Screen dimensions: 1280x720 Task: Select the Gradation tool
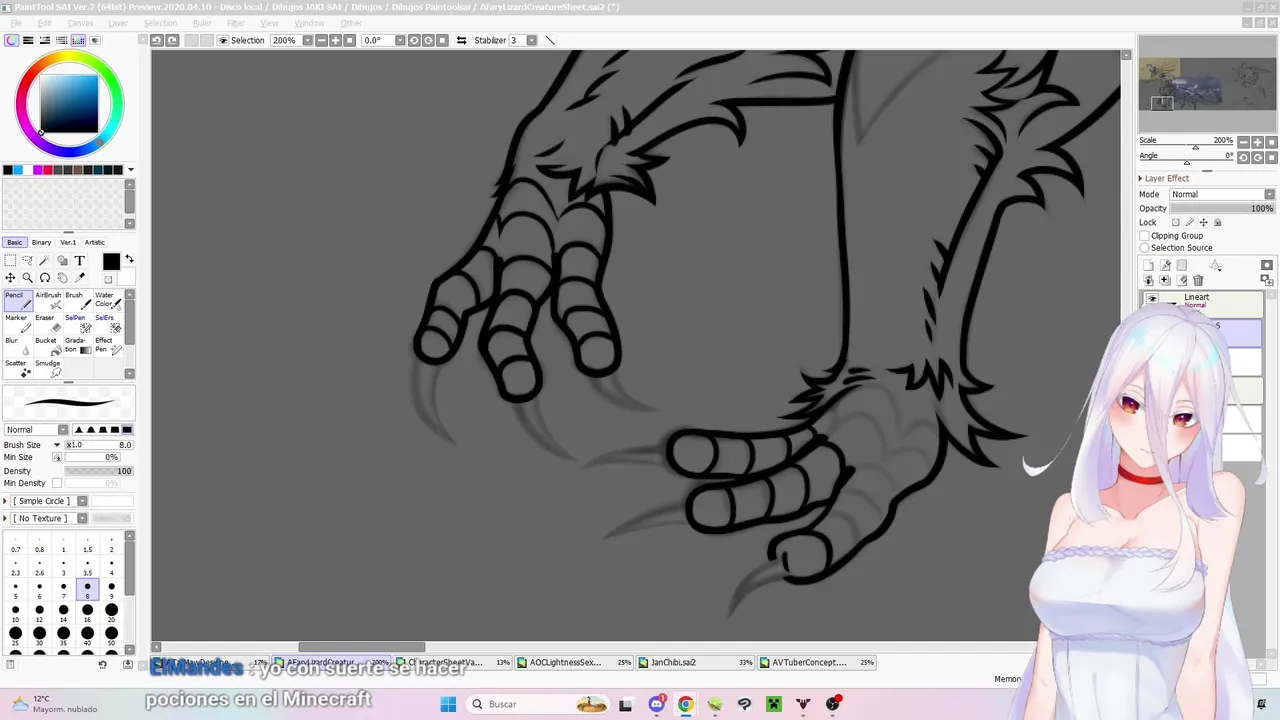pyautogui.click(x=78, y=346)
